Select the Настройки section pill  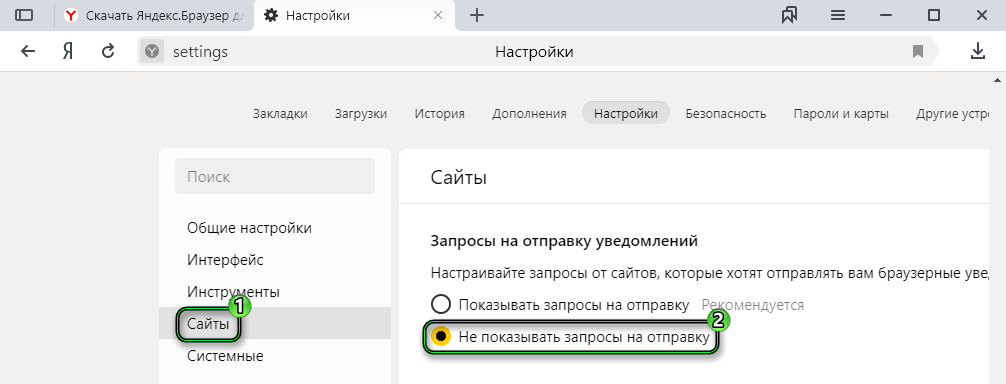[626, 113]
